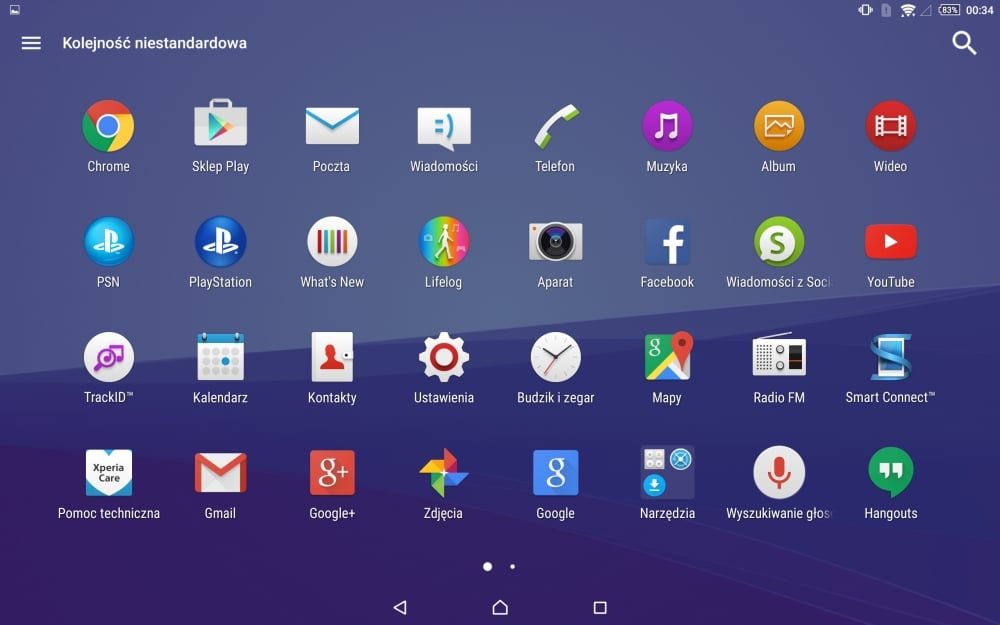Open the Album gallery app
Image resolution: width=1000 pixels, height=625 pixels.
(x=779, y=126)
